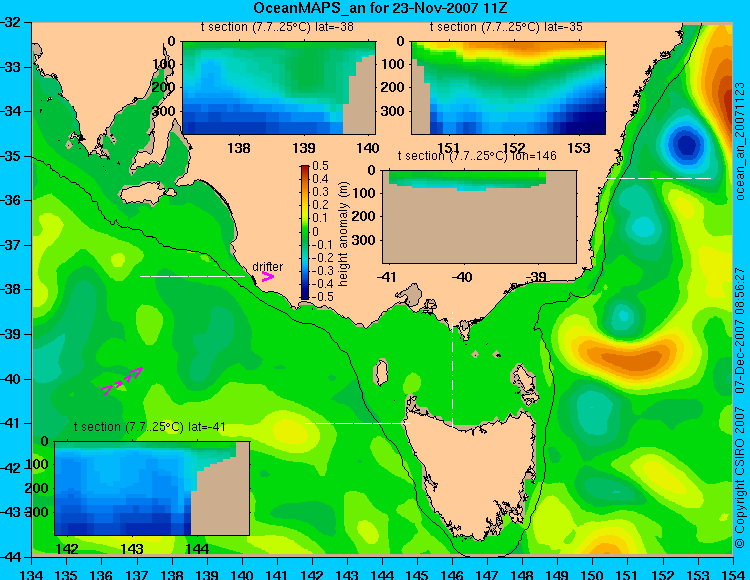Click the "ocean_an_20071123" file label
This screenshot has width=750, height=580.
[739, 141]
